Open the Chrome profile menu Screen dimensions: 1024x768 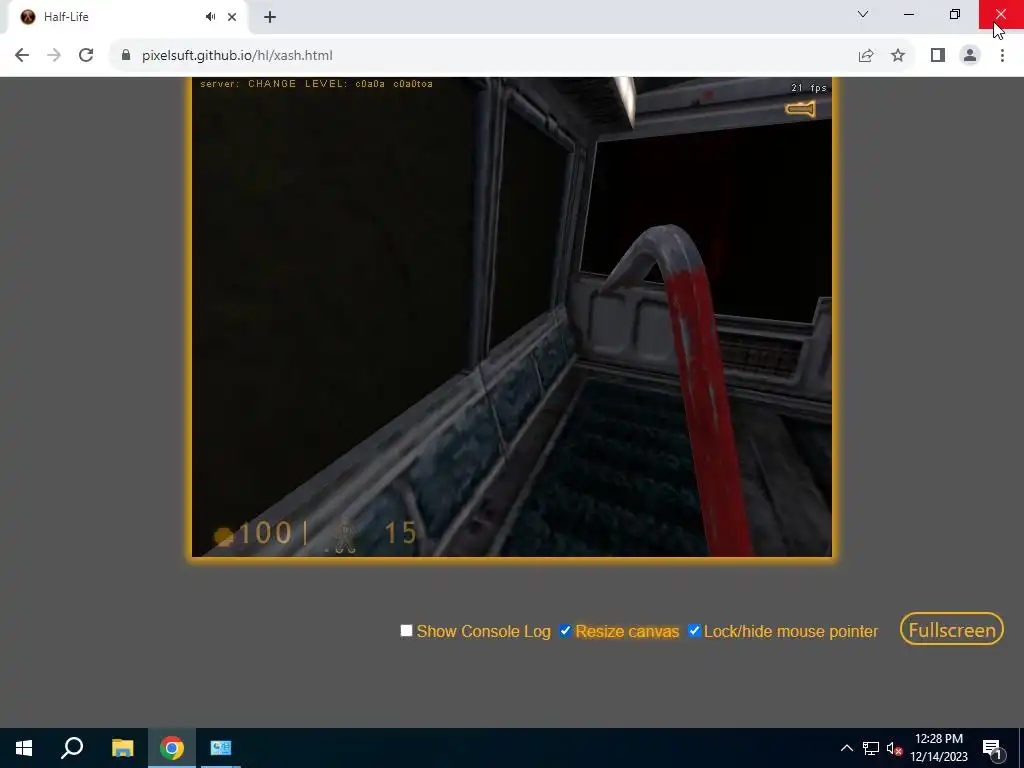click(x=970, y=56)
